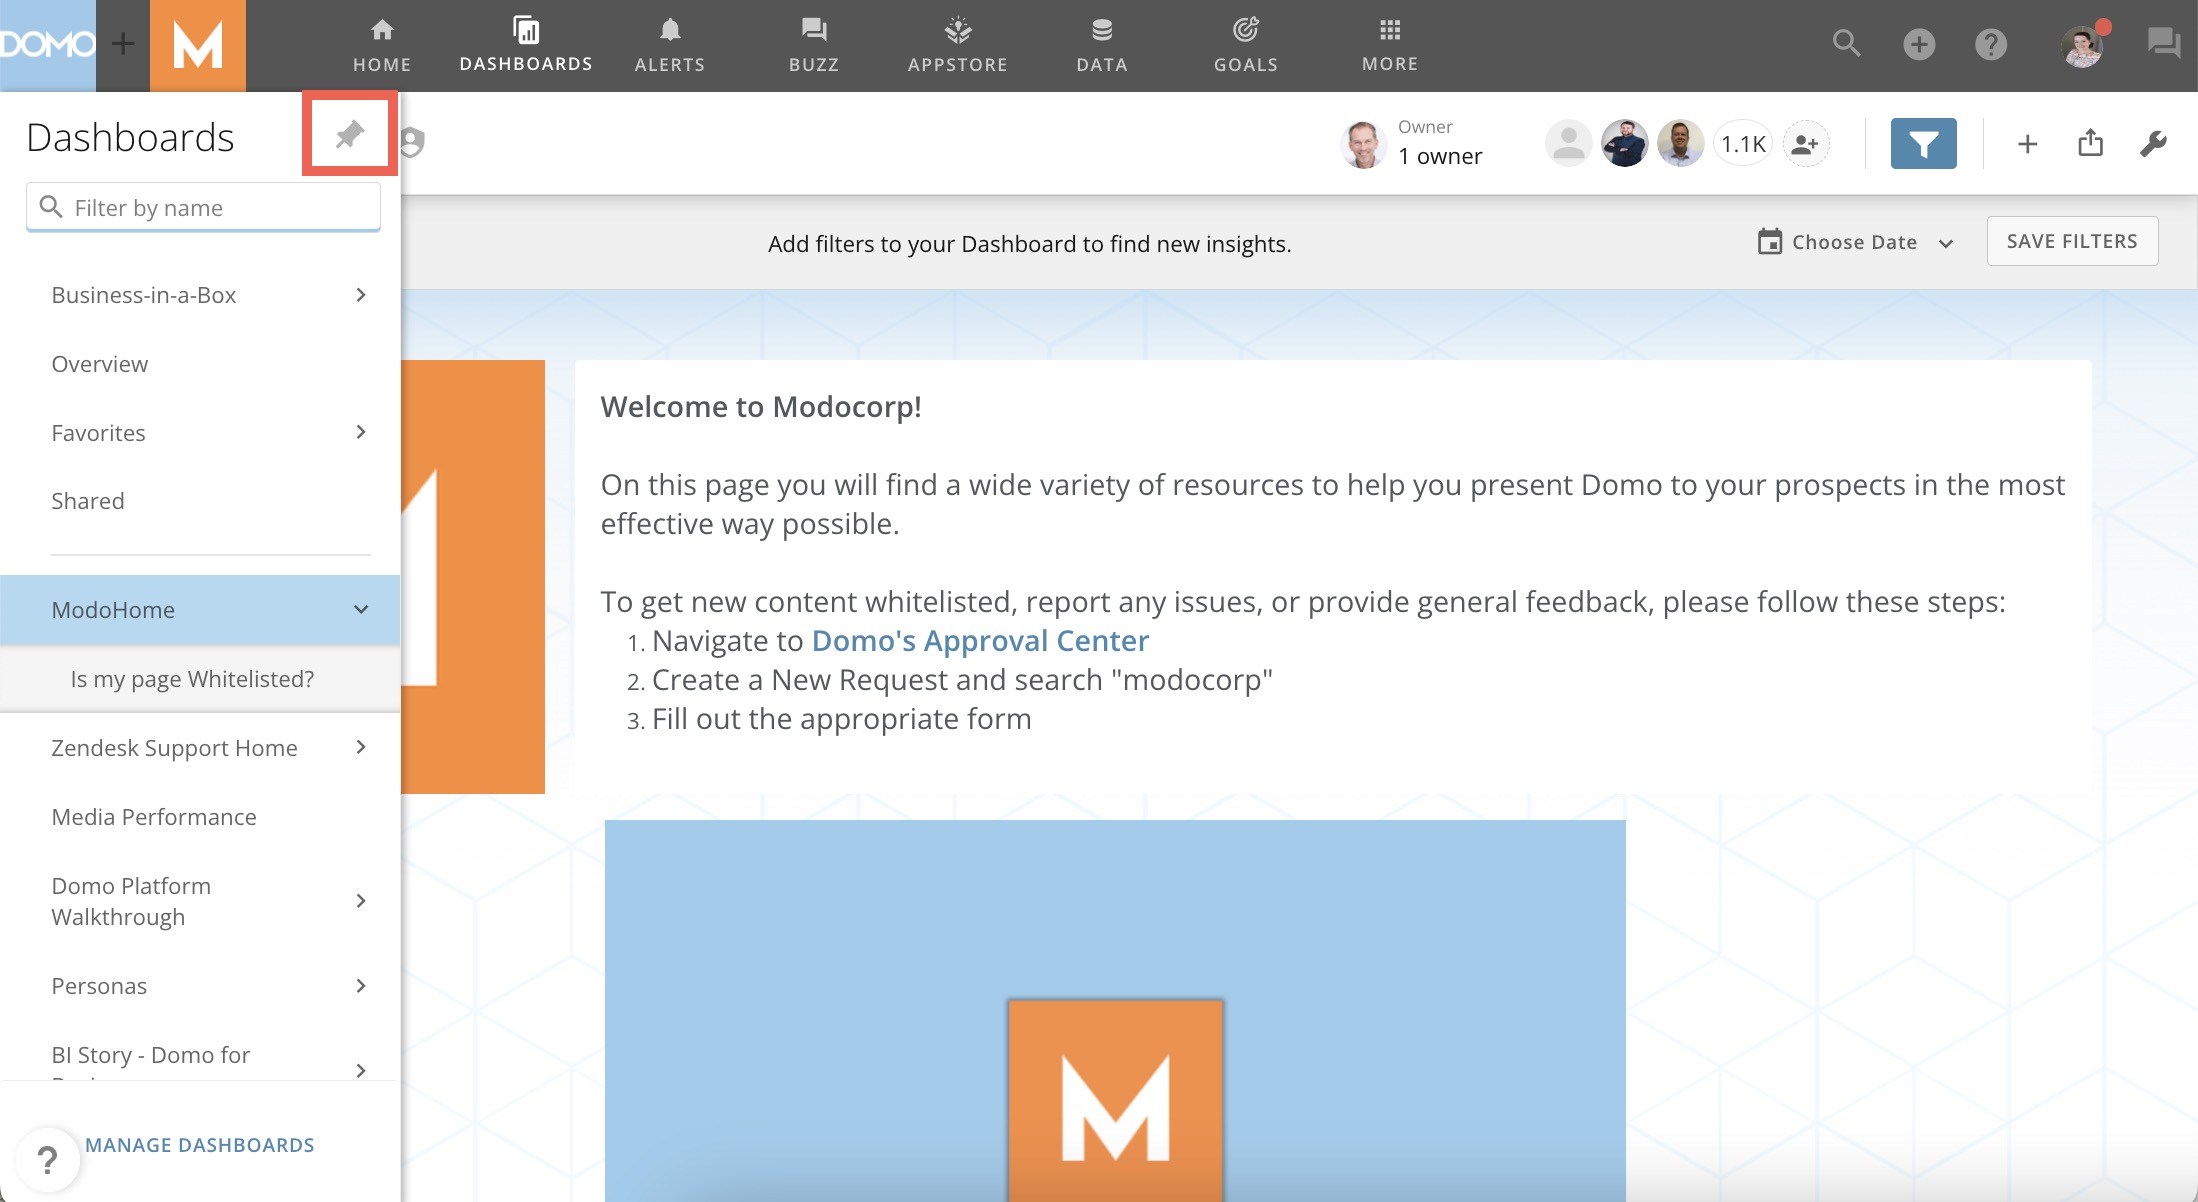Click the owner's profile photo
Image resolution: width=2198 pixels, height=1202 pixels.
(x=1363, y=144)
